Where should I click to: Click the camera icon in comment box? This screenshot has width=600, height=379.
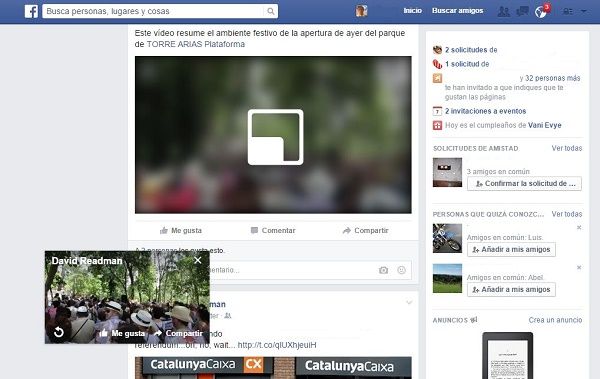[383, 270]
